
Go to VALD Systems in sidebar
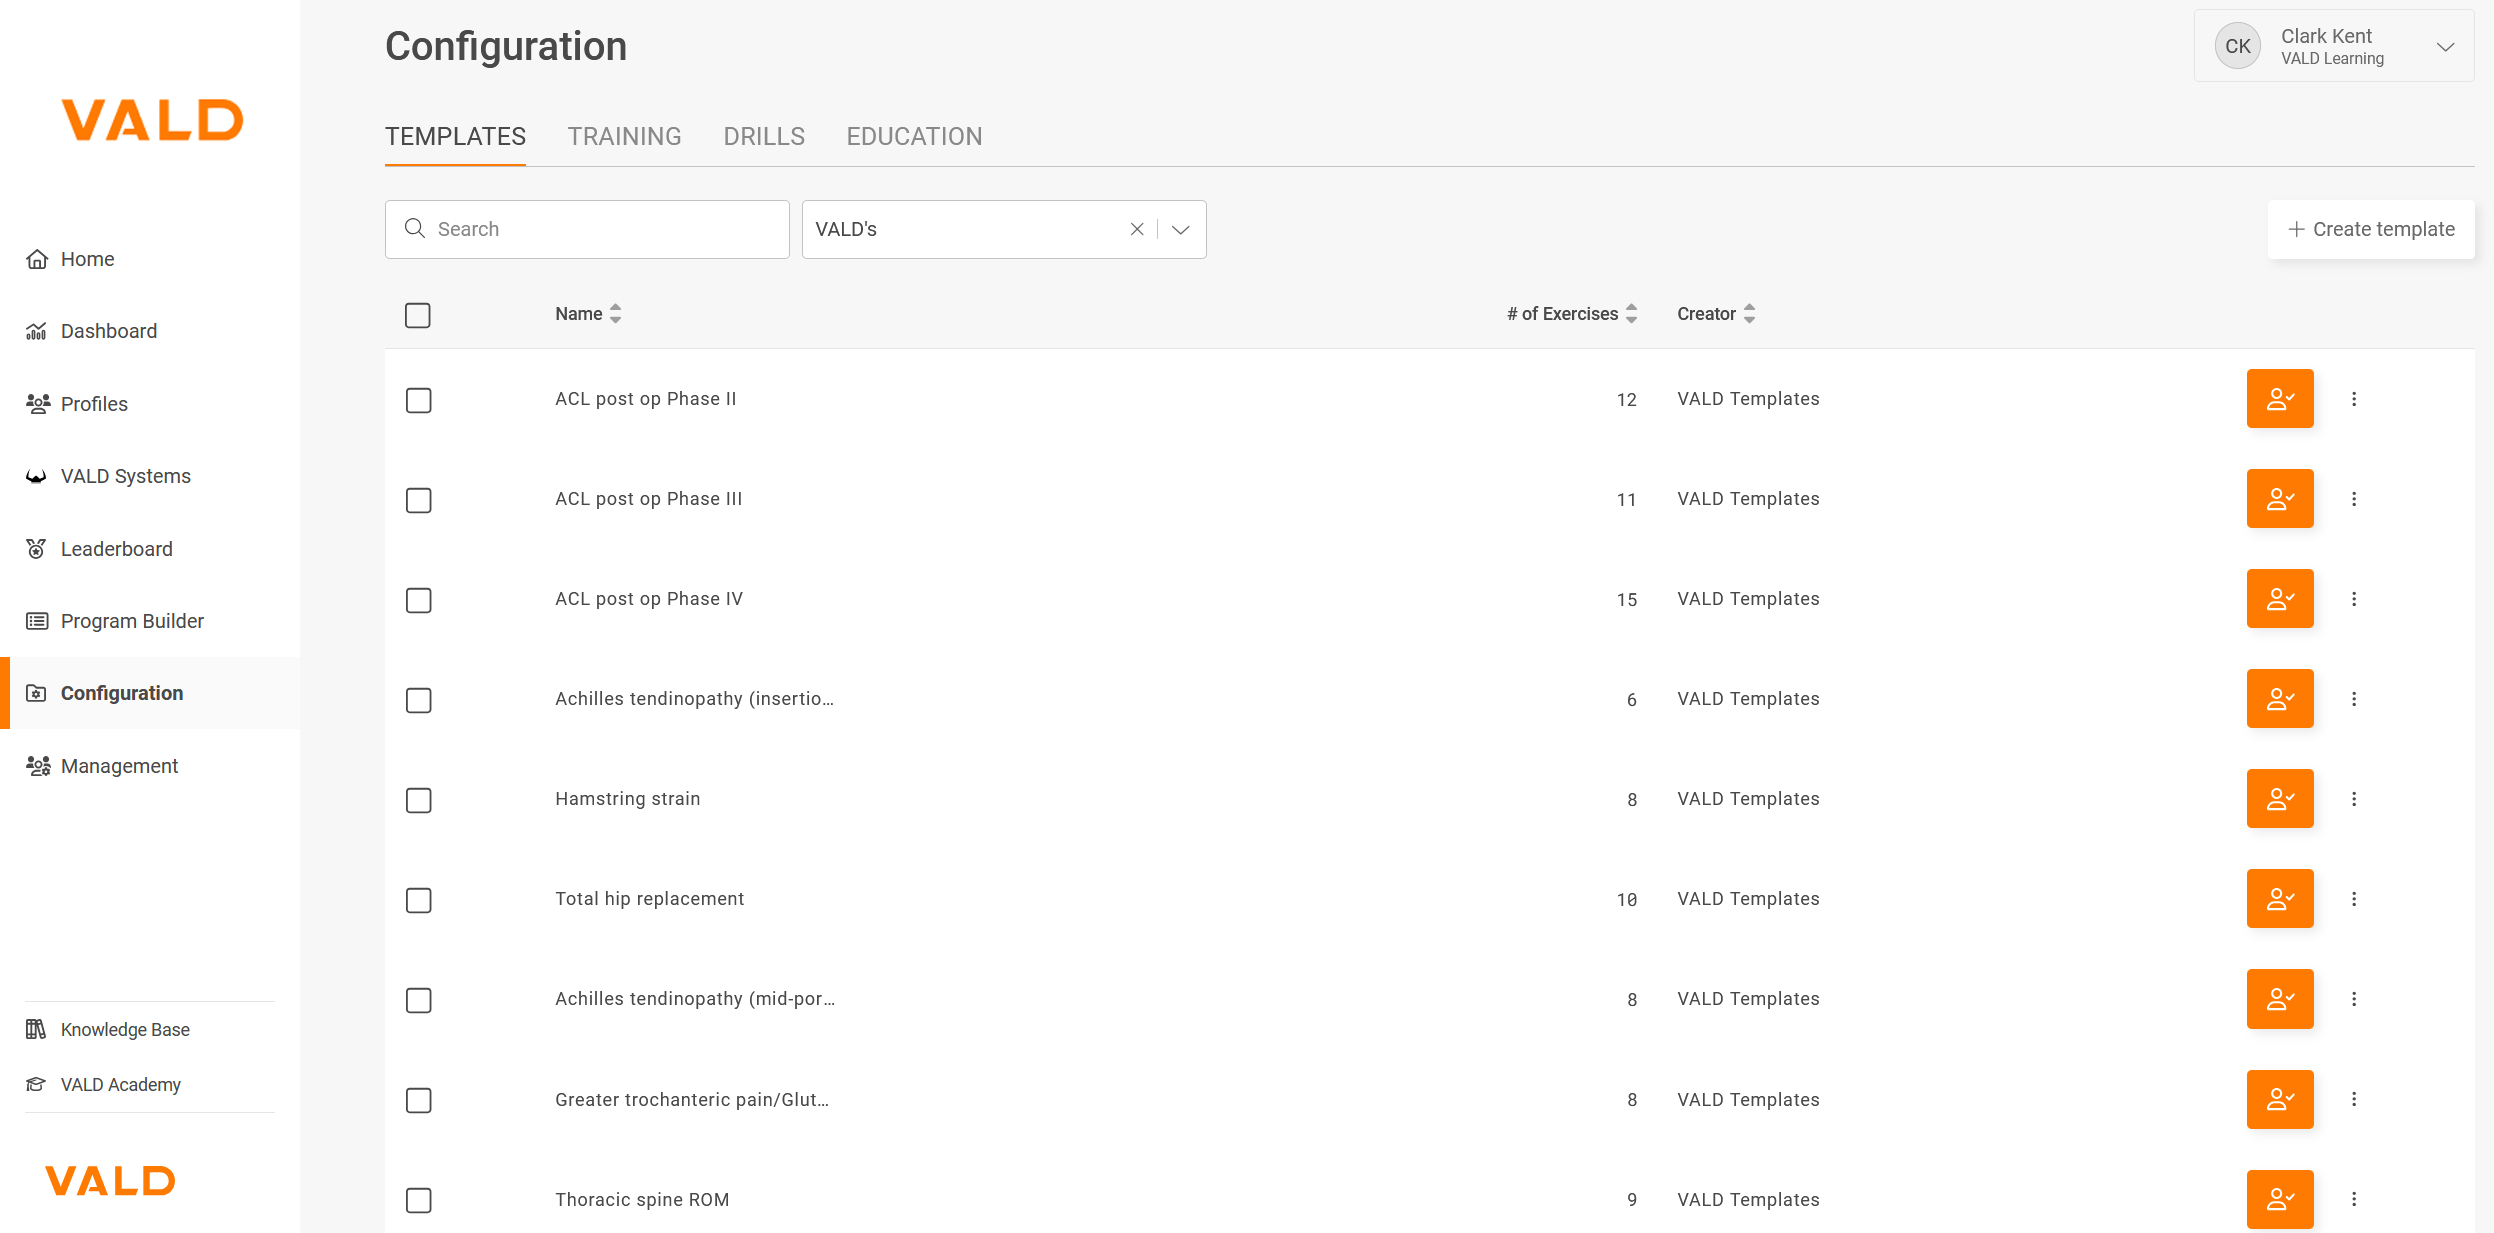tap(125, 476)
